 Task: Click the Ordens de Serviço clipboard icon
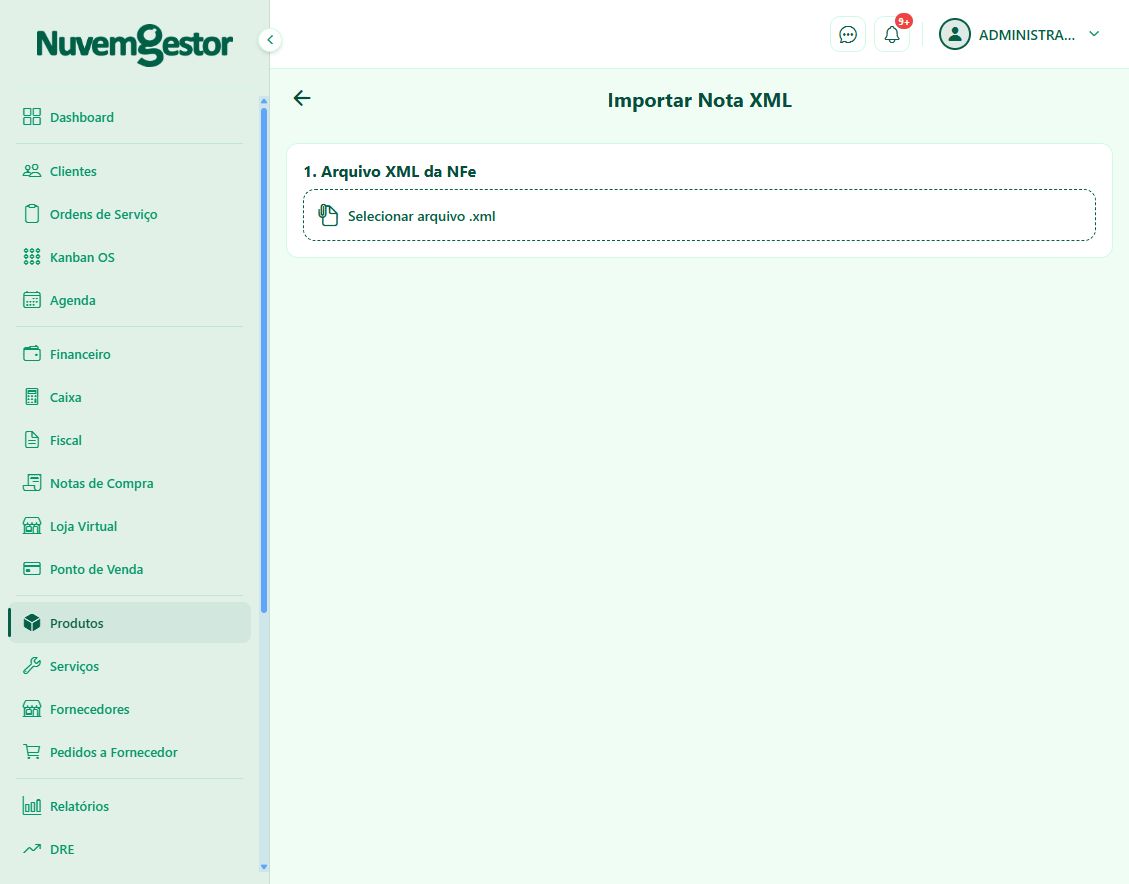point(32,214)
